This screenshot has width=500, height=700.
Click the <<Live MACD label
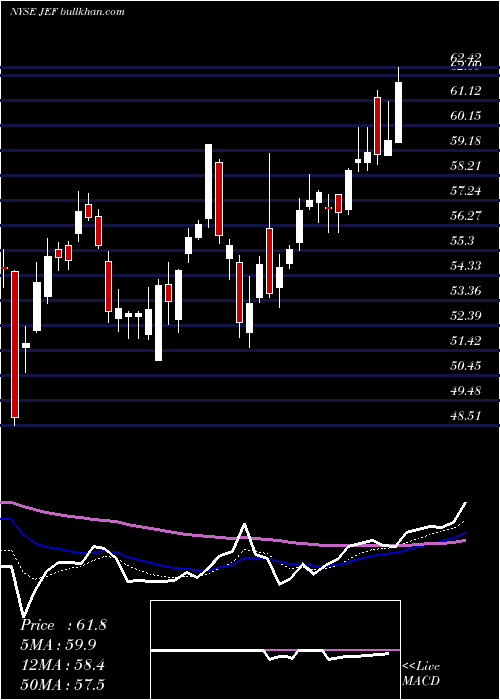point(421,673)
